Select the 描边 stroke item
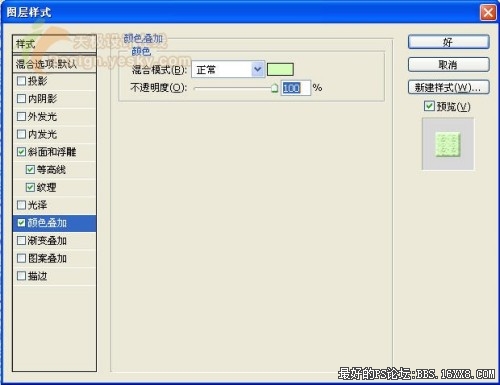Viewport: 500px width, 385px height. click(54, 276)
